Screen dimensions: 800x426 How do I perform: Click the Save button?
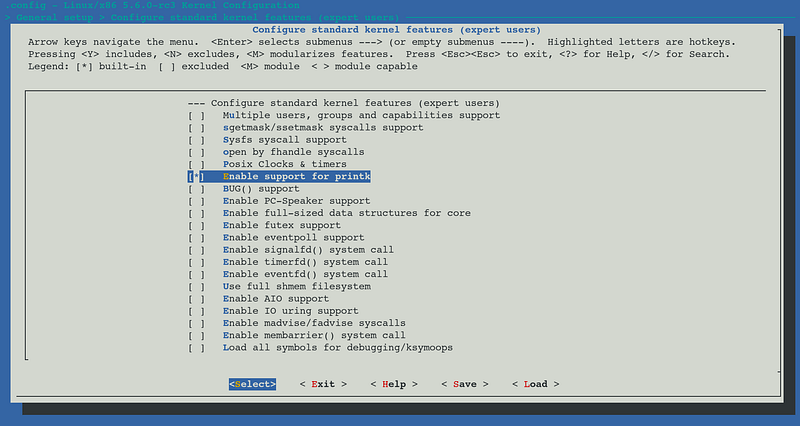coord(464,384)
